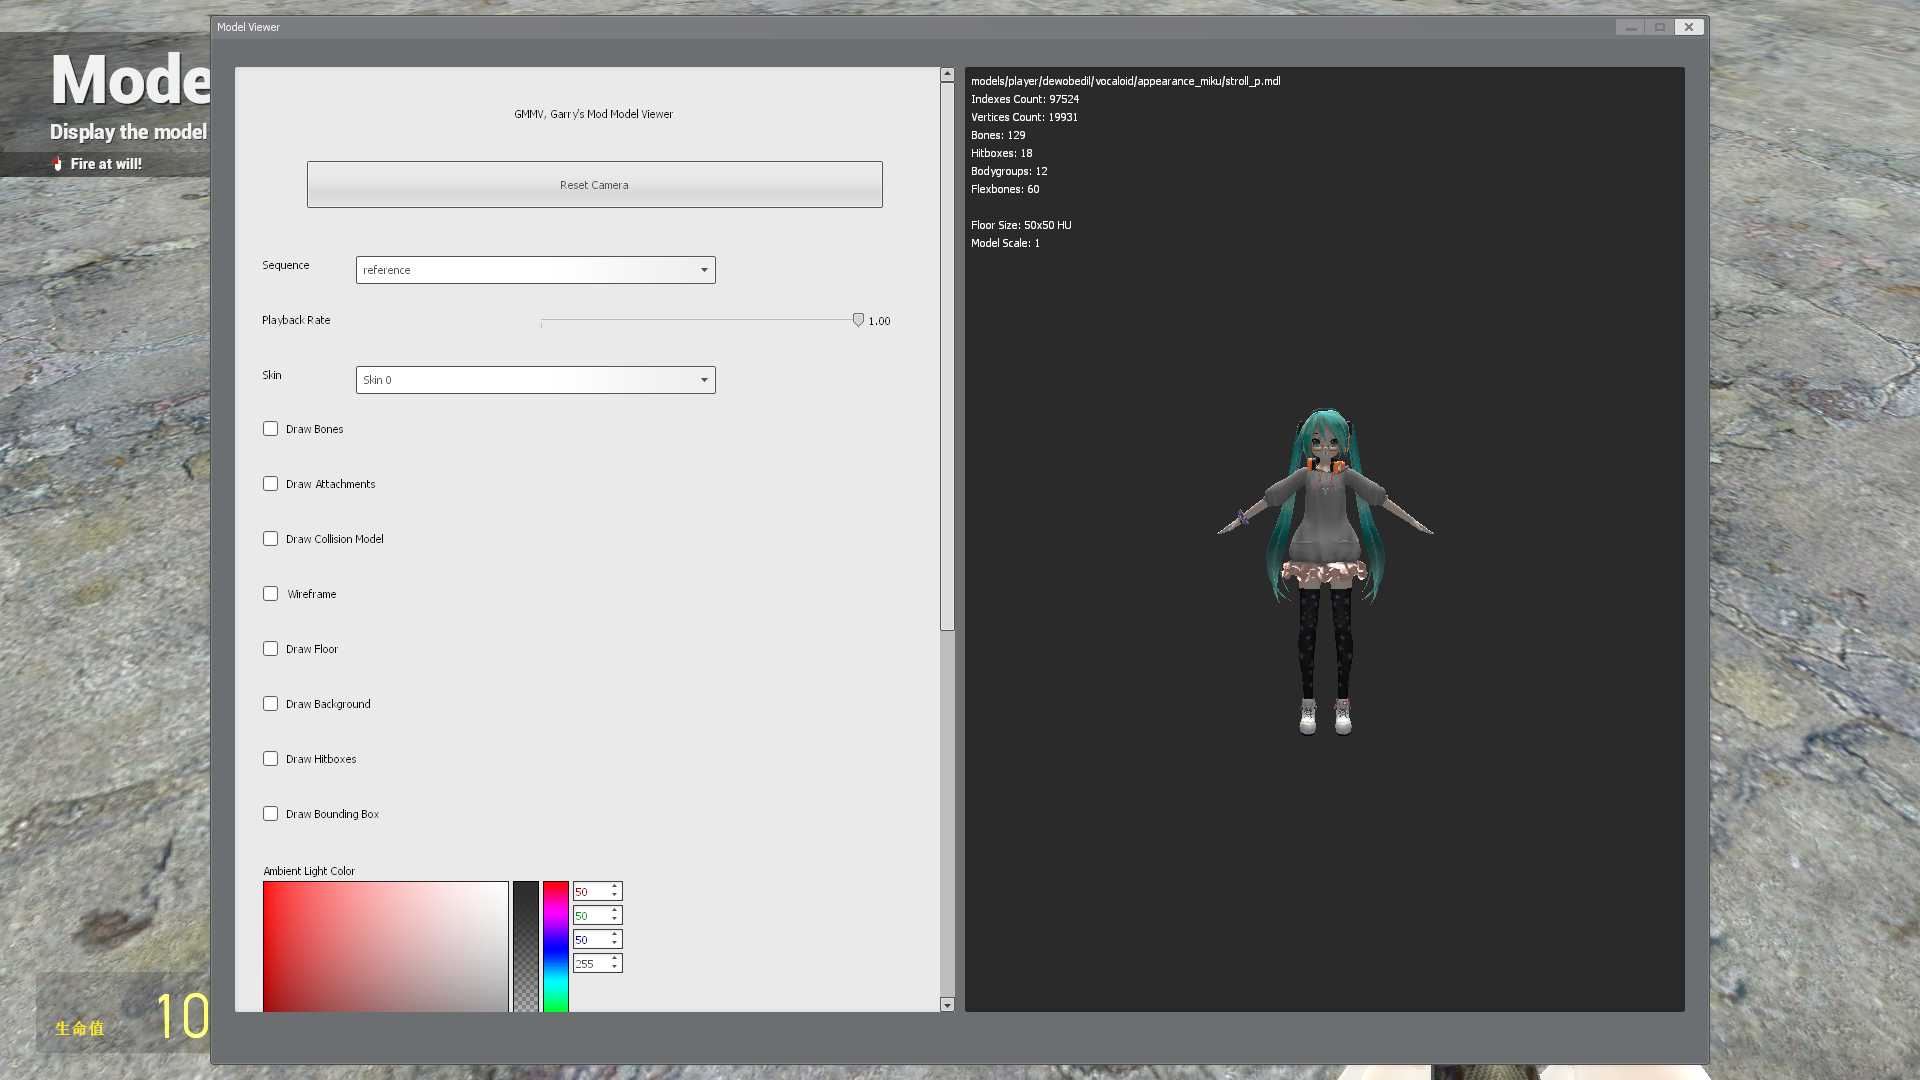The width and height of the screenshot is (1920, 1080).
Task: Click the 'Vertices Count: 19931' text
Action: 1024,117
